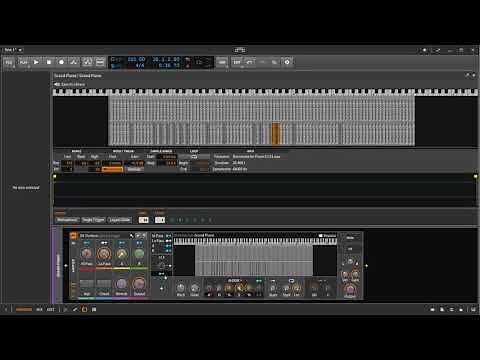Click the sample Start value field

point(166,157)
